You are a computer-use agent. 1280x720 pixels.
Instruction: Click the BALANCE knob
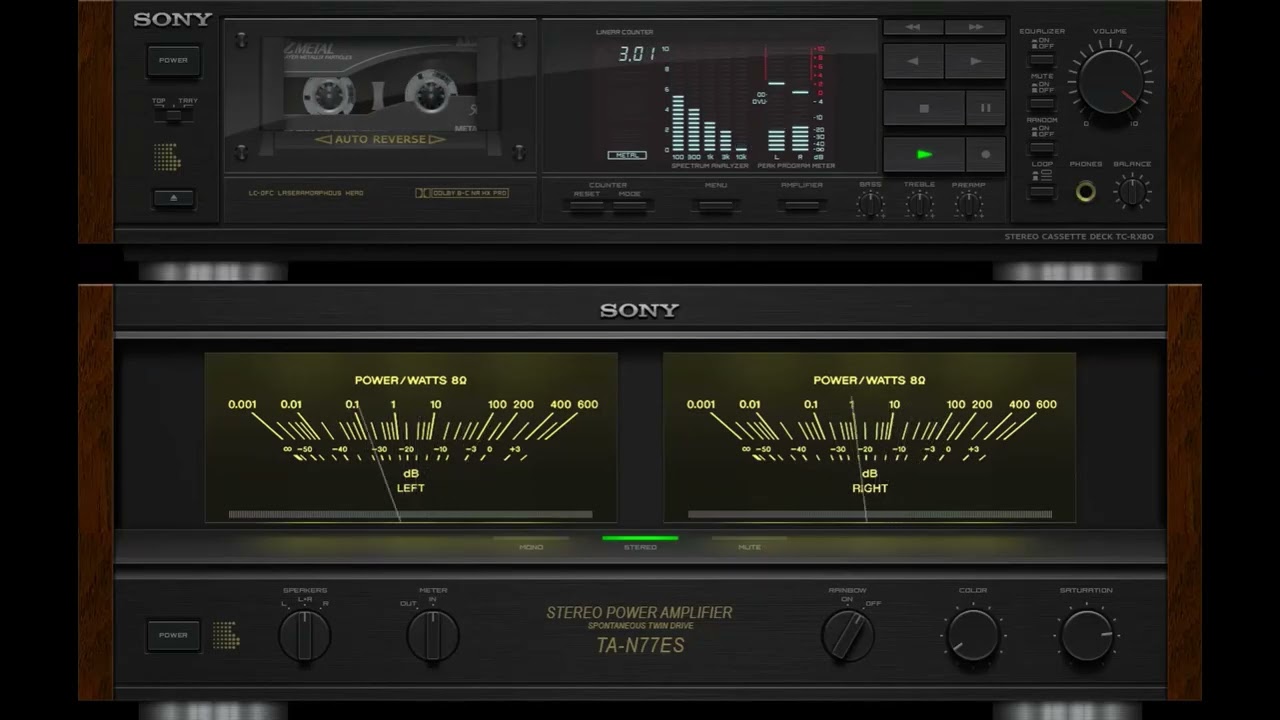pyautogui.click(x=1132, y=191)
